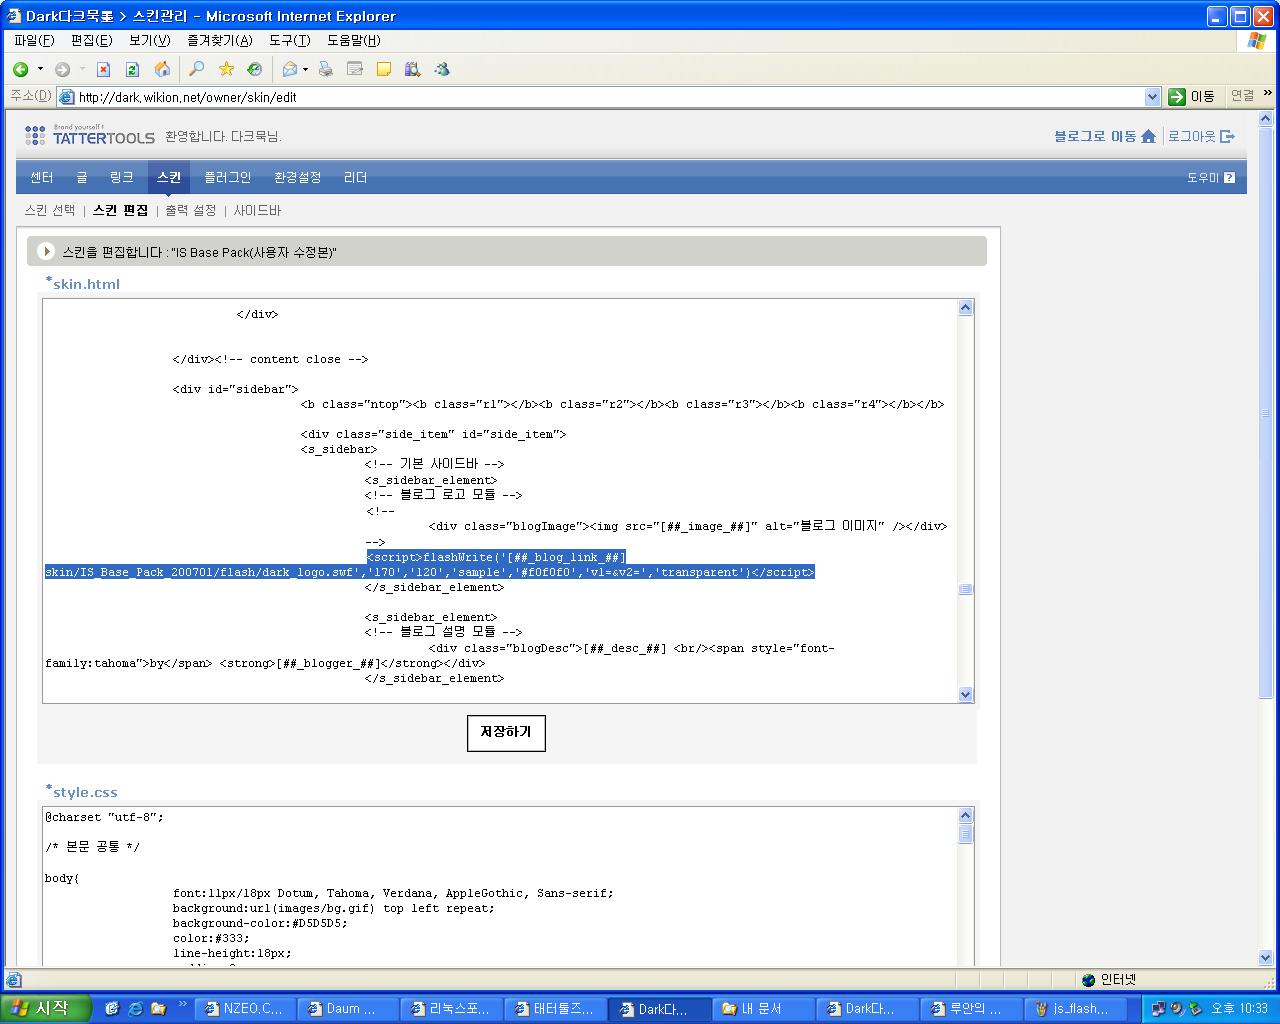1280x1024 pixels.
Task: Open the Mail button dropdown arrow
Action: (x=305, y=70)
